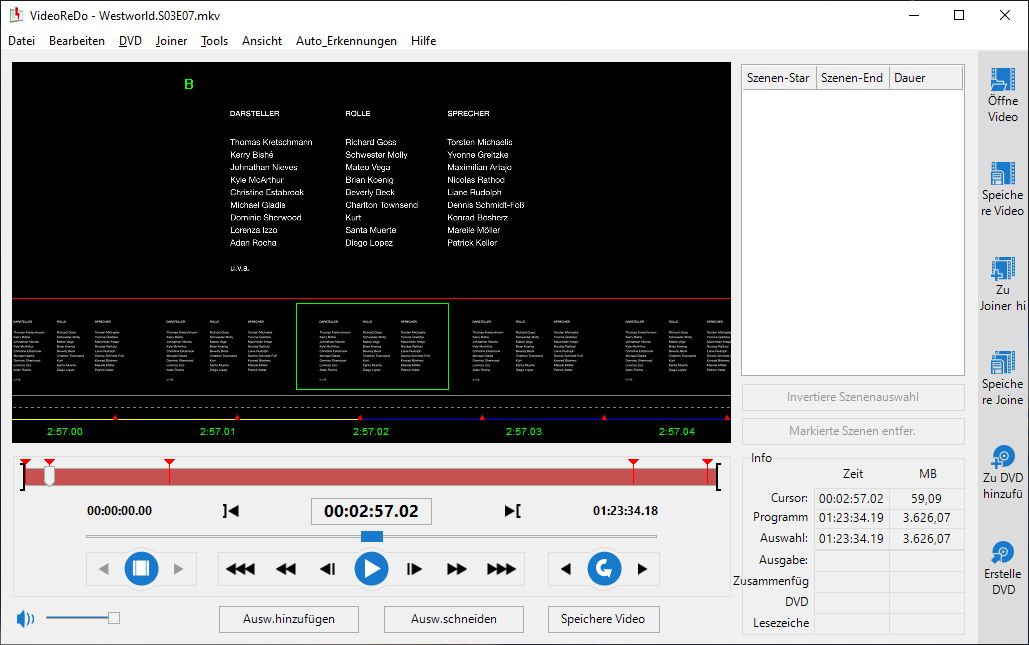Image resolution: width=1029 pixels, height=645 pixels.
Task: Click the bottom Speichere Video button
Action: click(x=603, y=619)
